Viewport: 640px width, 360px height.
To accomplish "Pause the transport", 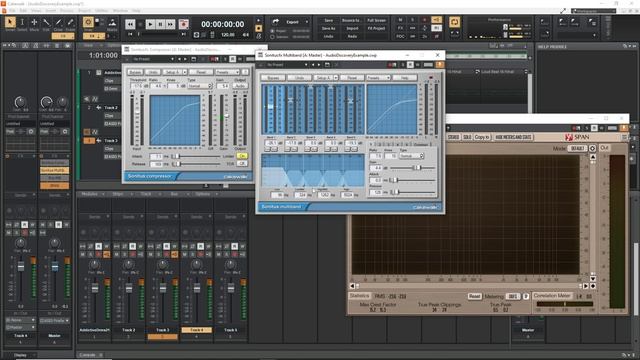I will 160,24.
